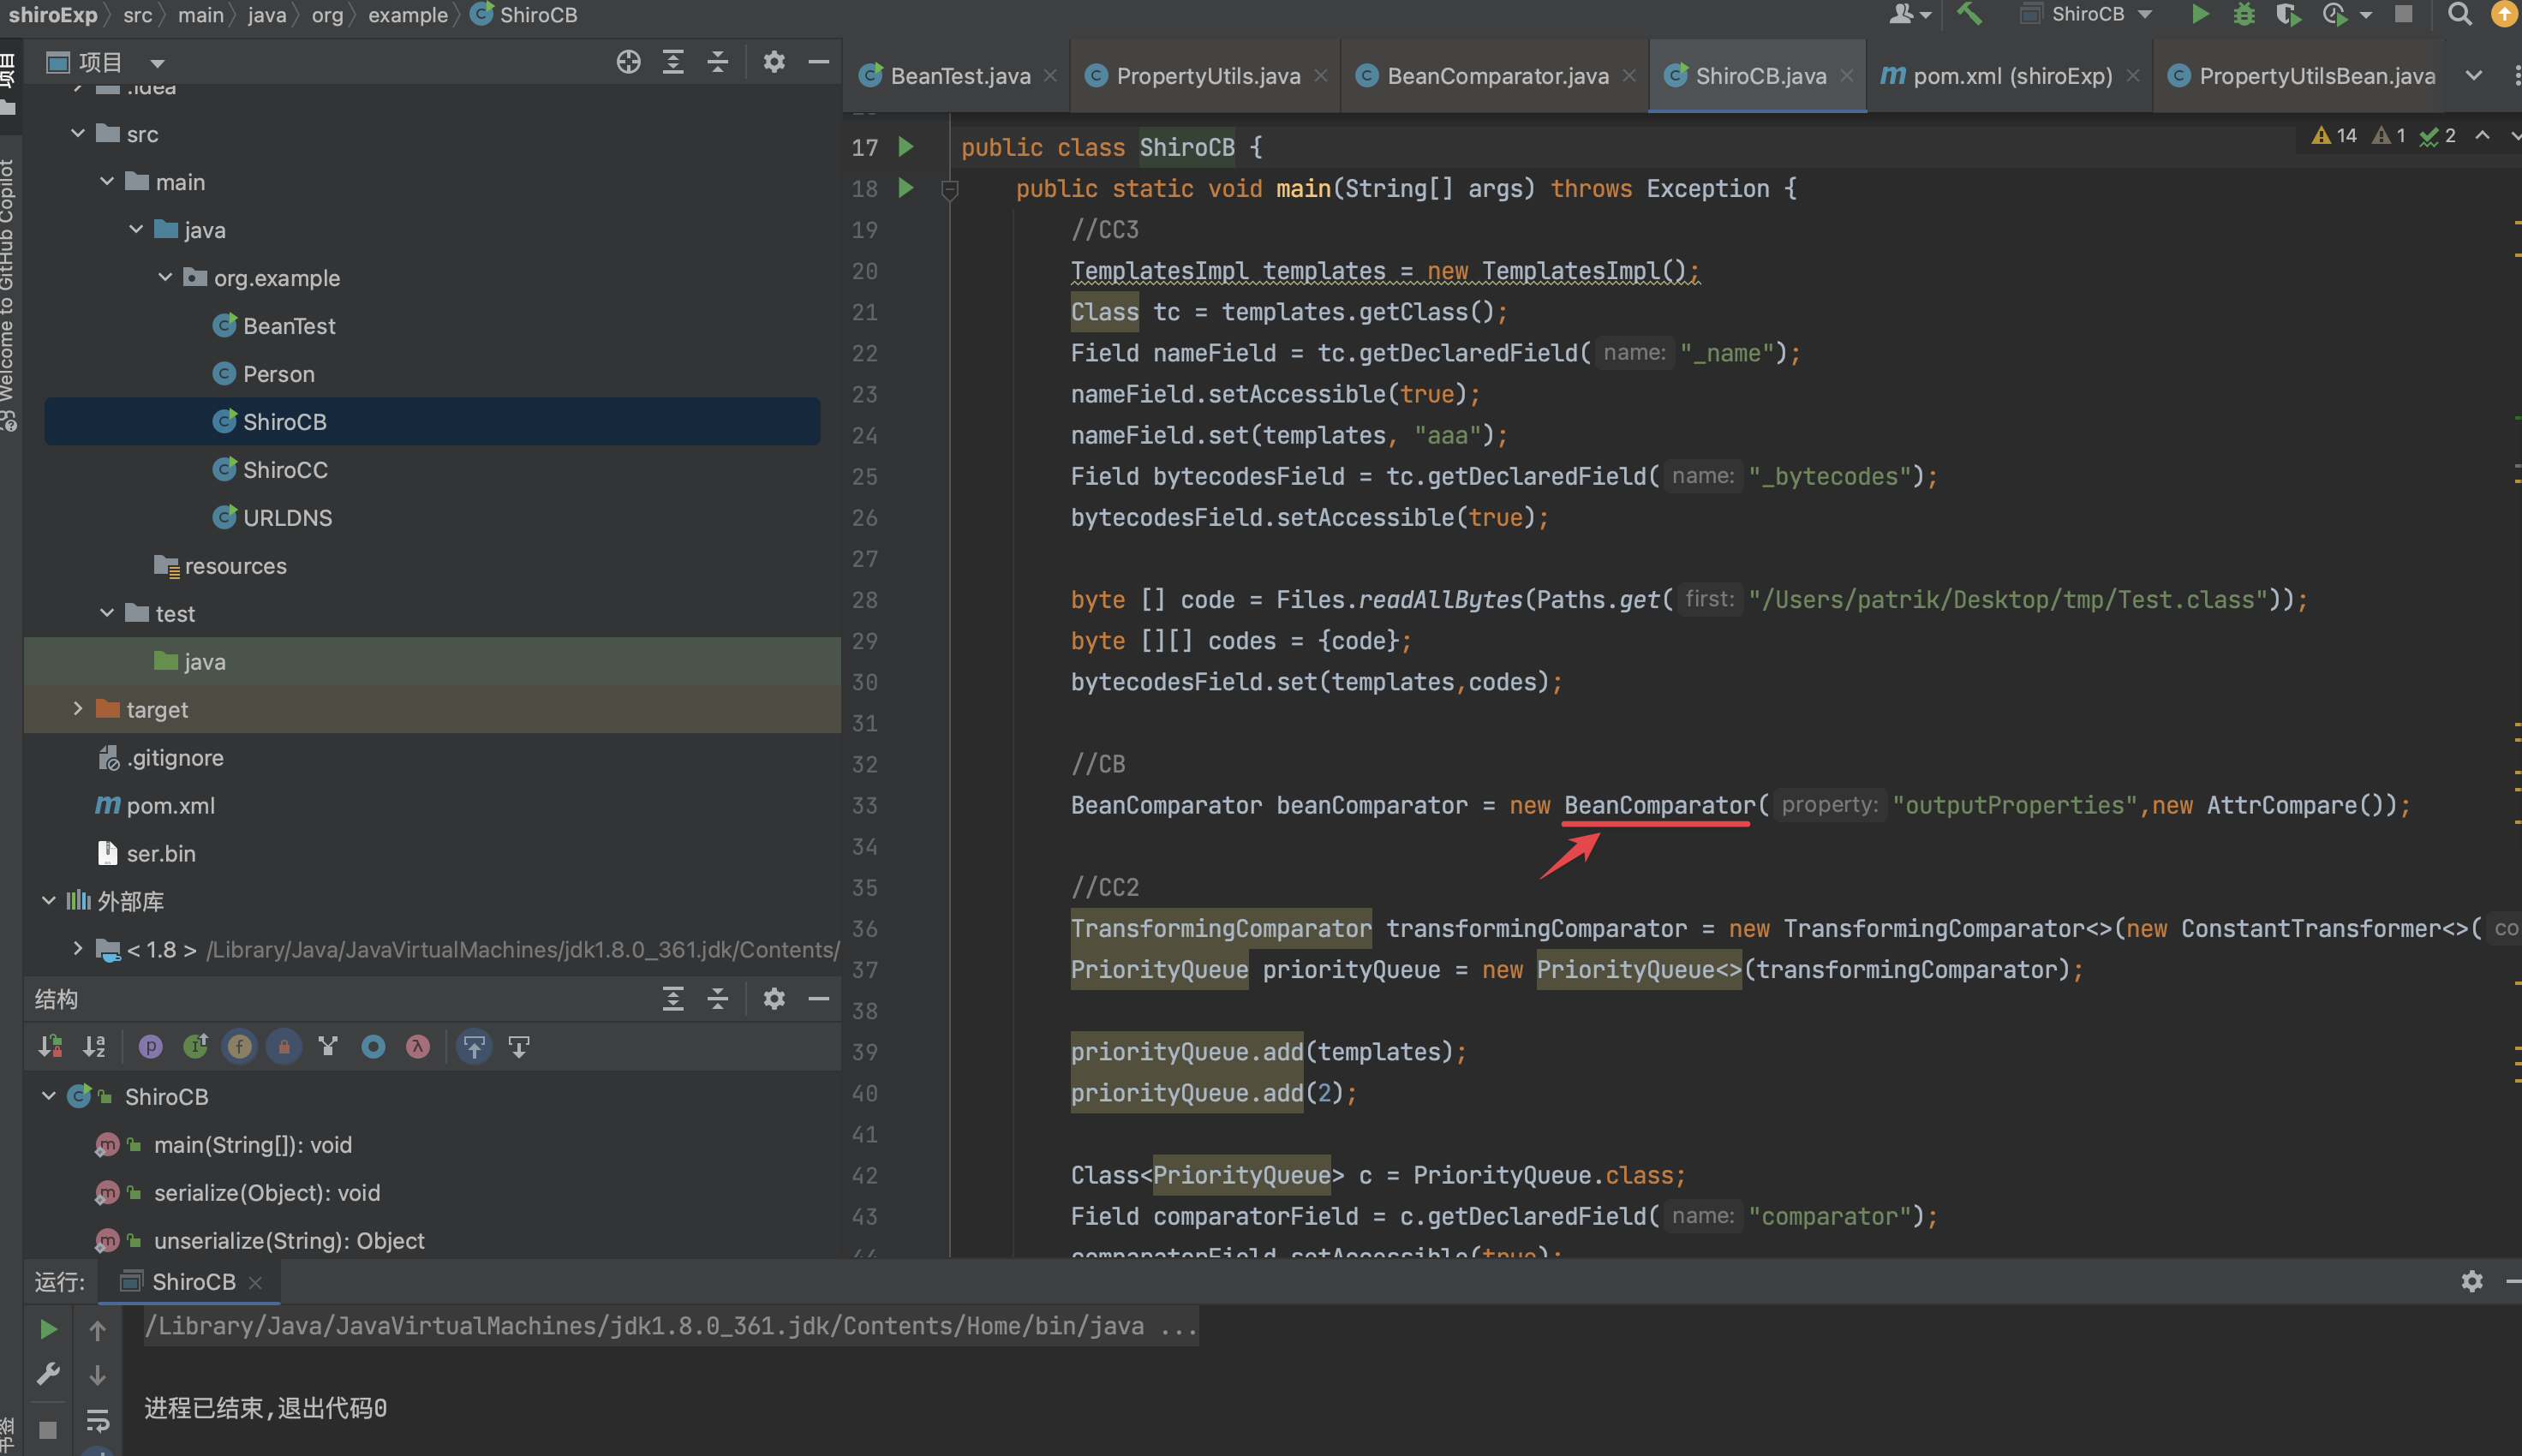Toggle show properties in Structure
2522x1456 pixels.
point(150,1046)
